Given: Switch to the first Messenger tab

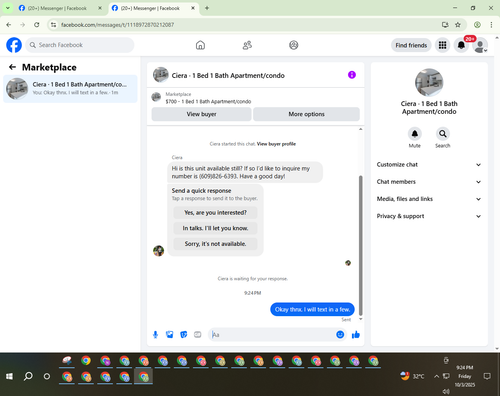Looking at the screenshot, I should [57, 8].
